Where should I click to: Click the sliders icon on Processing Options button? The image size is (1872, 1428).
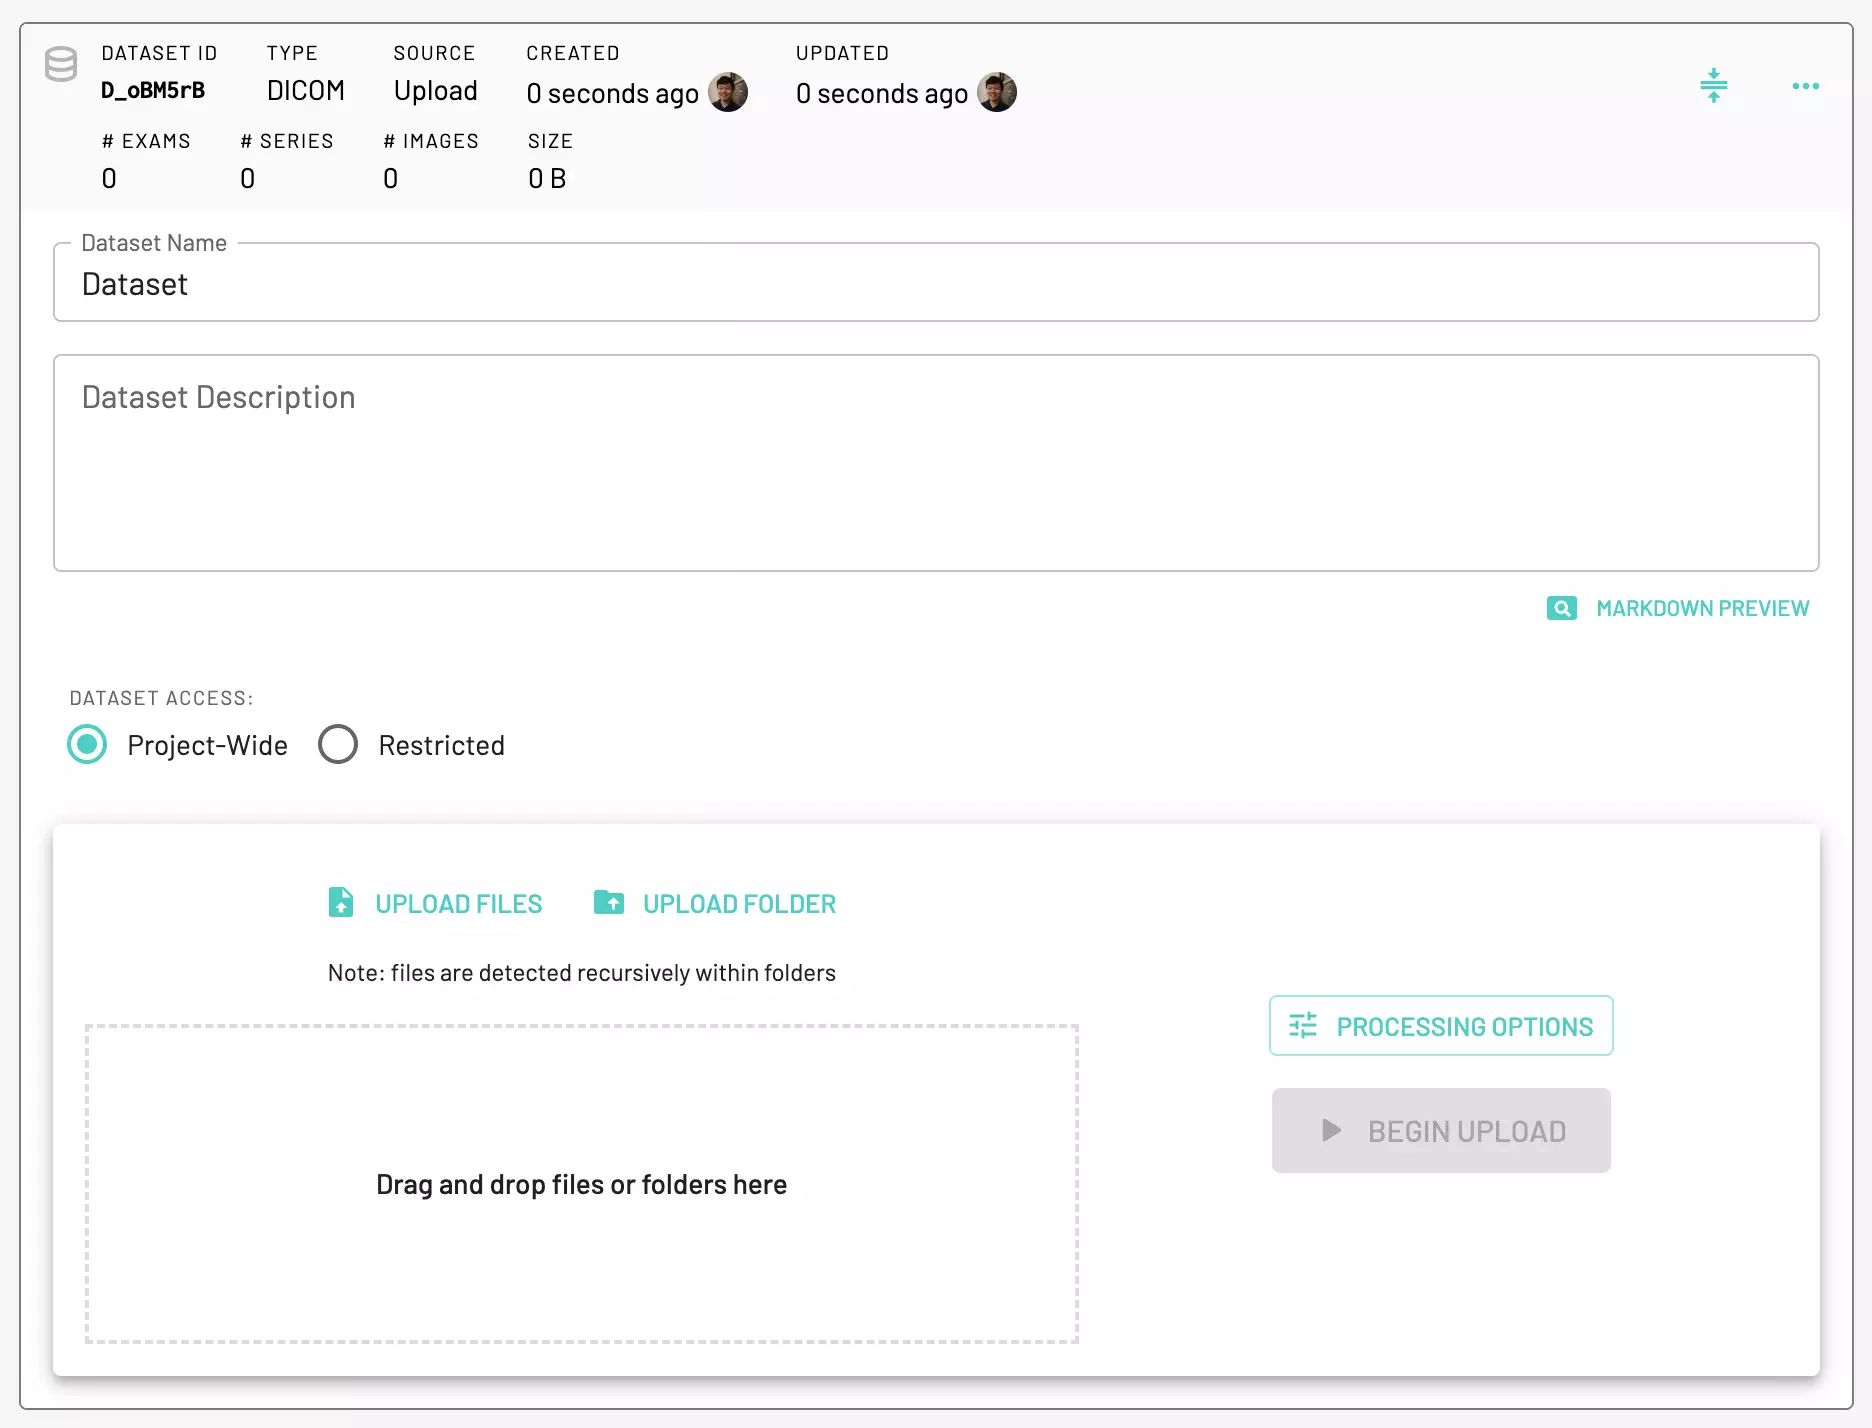click(1302, 1026)
